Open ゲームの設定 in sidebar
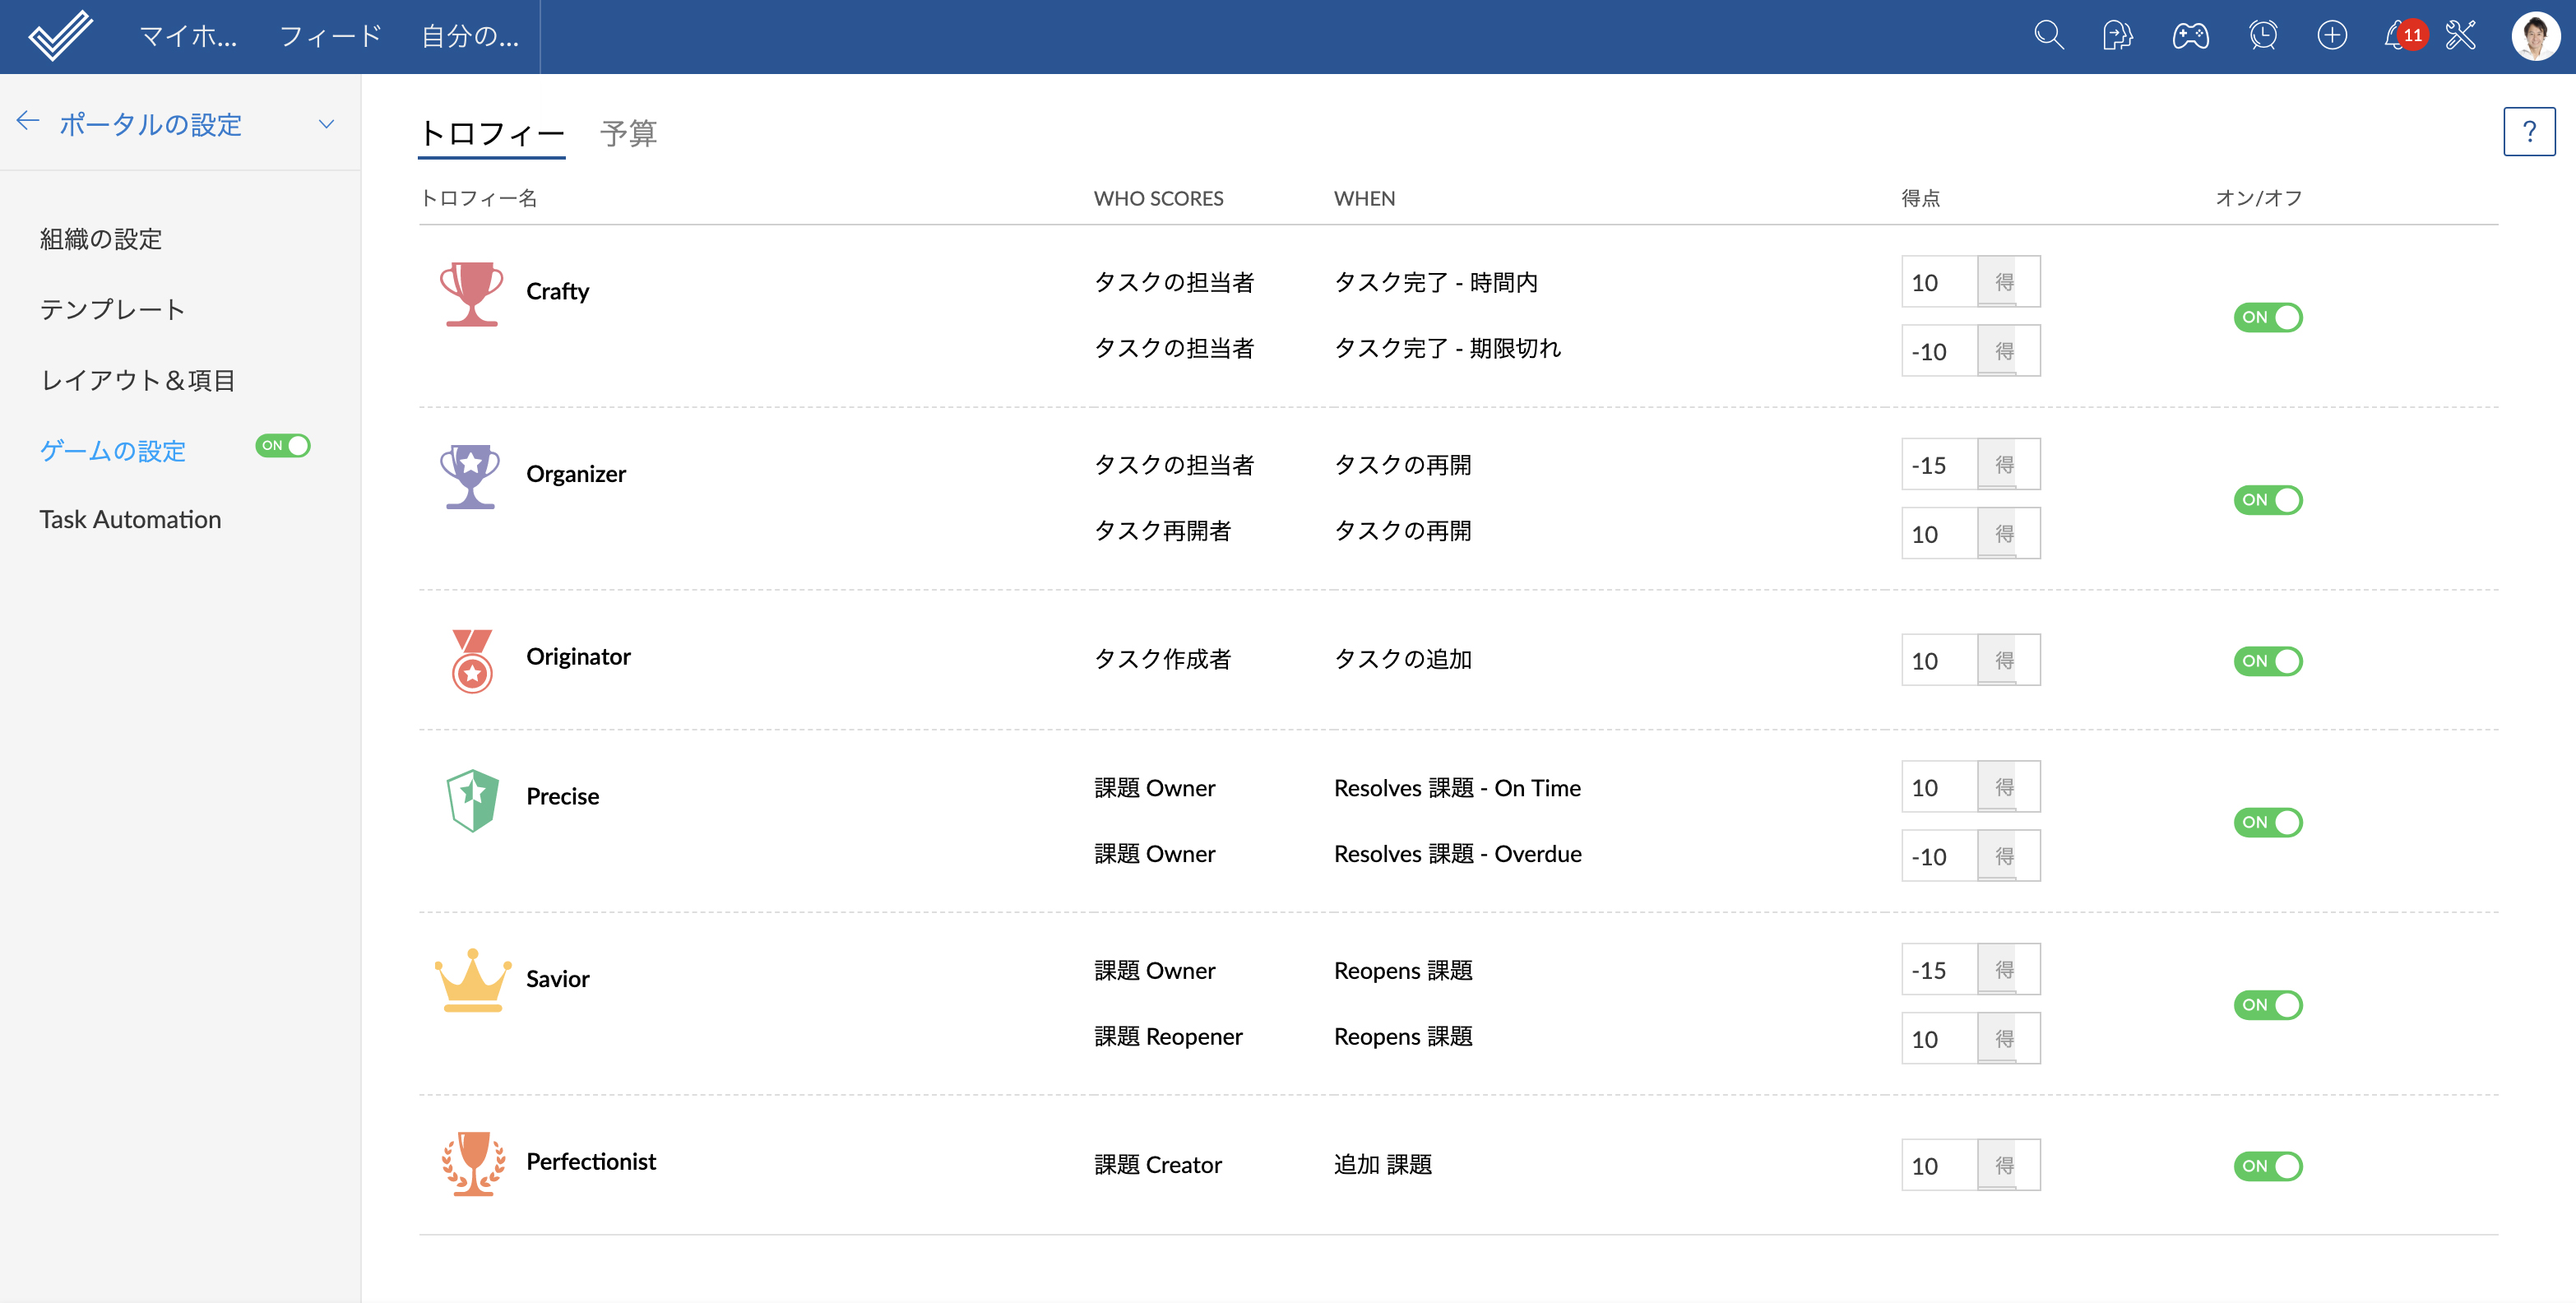Viewport: 2576px width, 1303px height. tap(112, 451)
